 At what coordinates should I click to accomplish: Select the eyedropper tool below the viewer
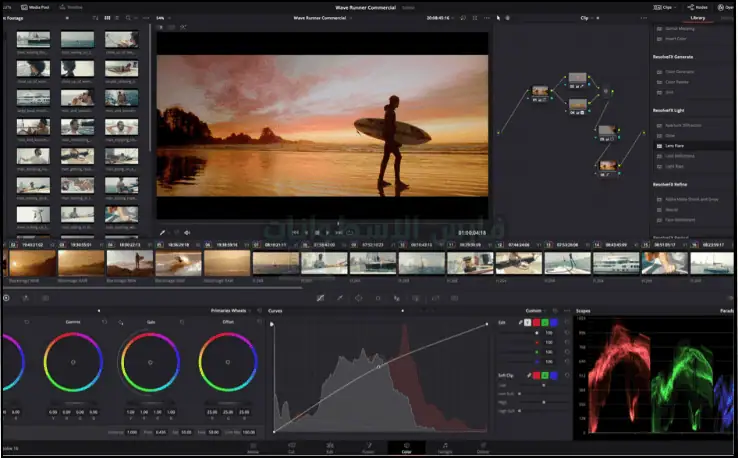[163, 232]
